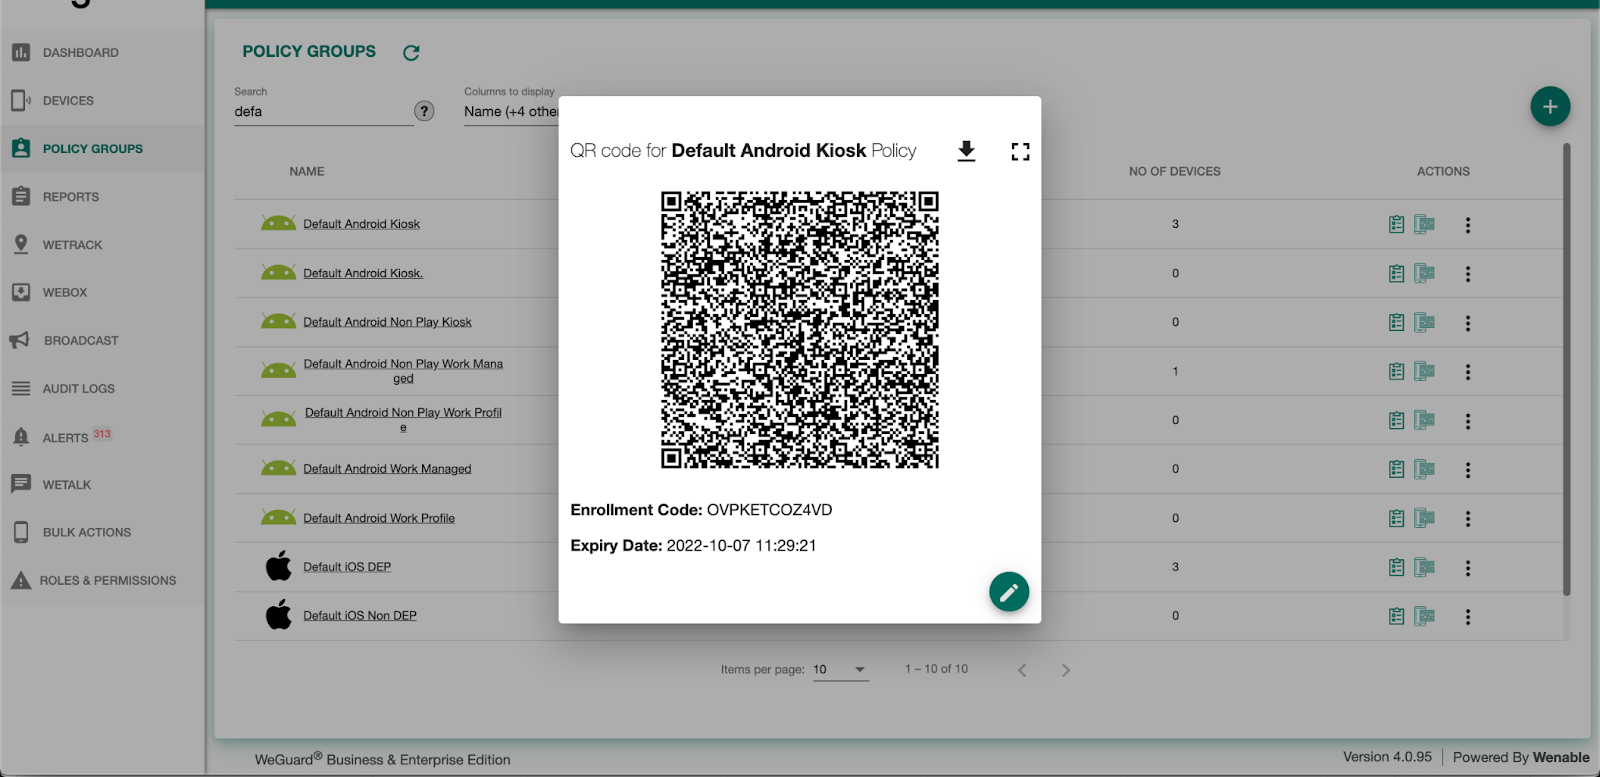
Task: Click Enrollment Code OVPKETCOZ4VD text
Action: pos(701,510)
